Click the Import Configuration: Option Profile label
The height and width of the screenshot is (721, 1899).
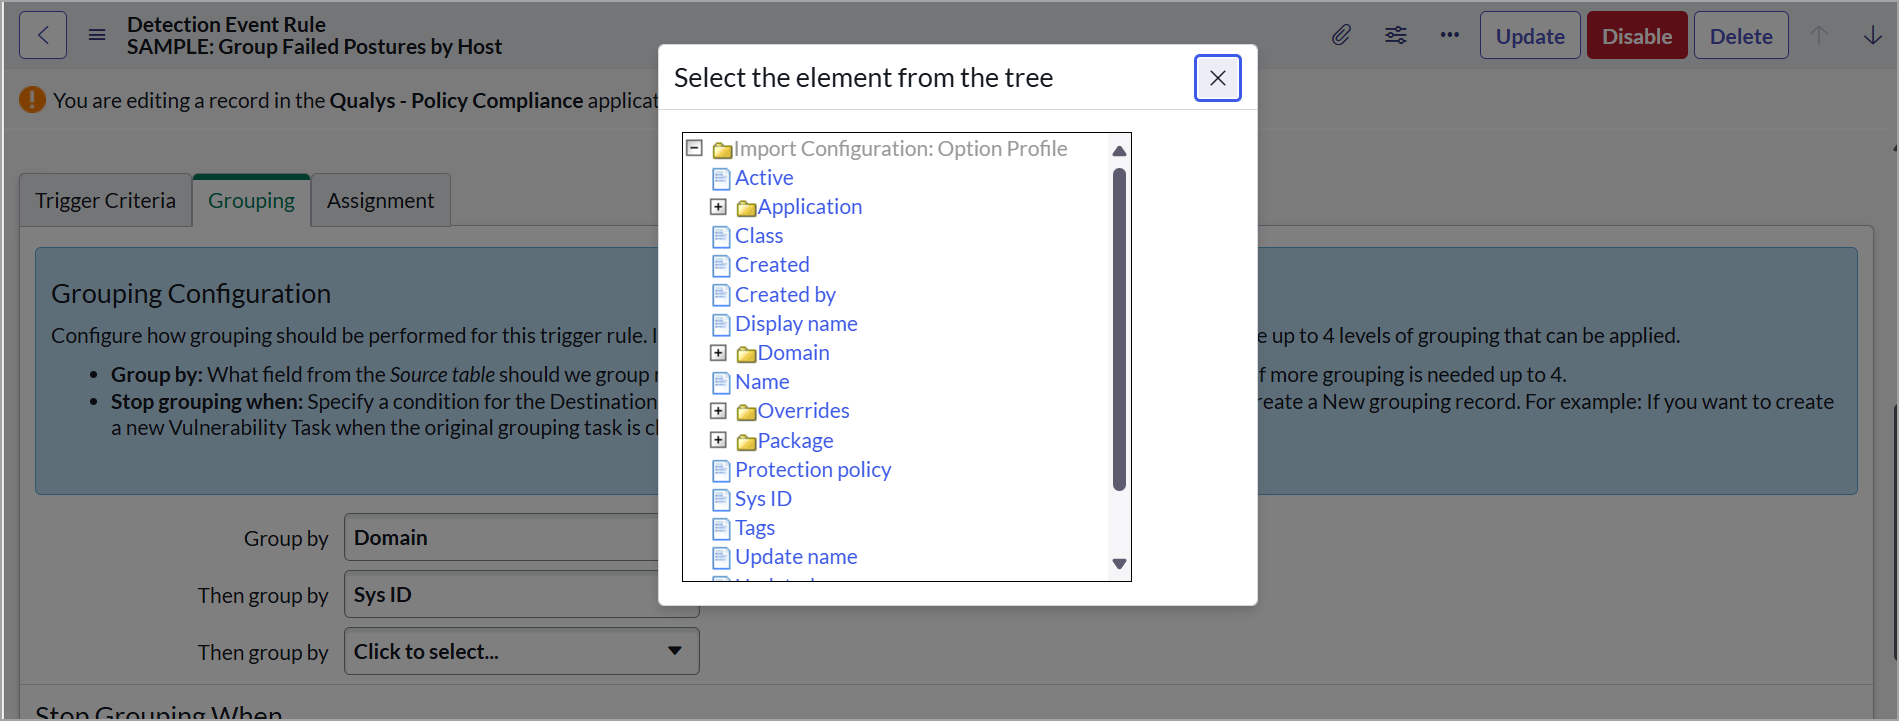coord(900,149)
